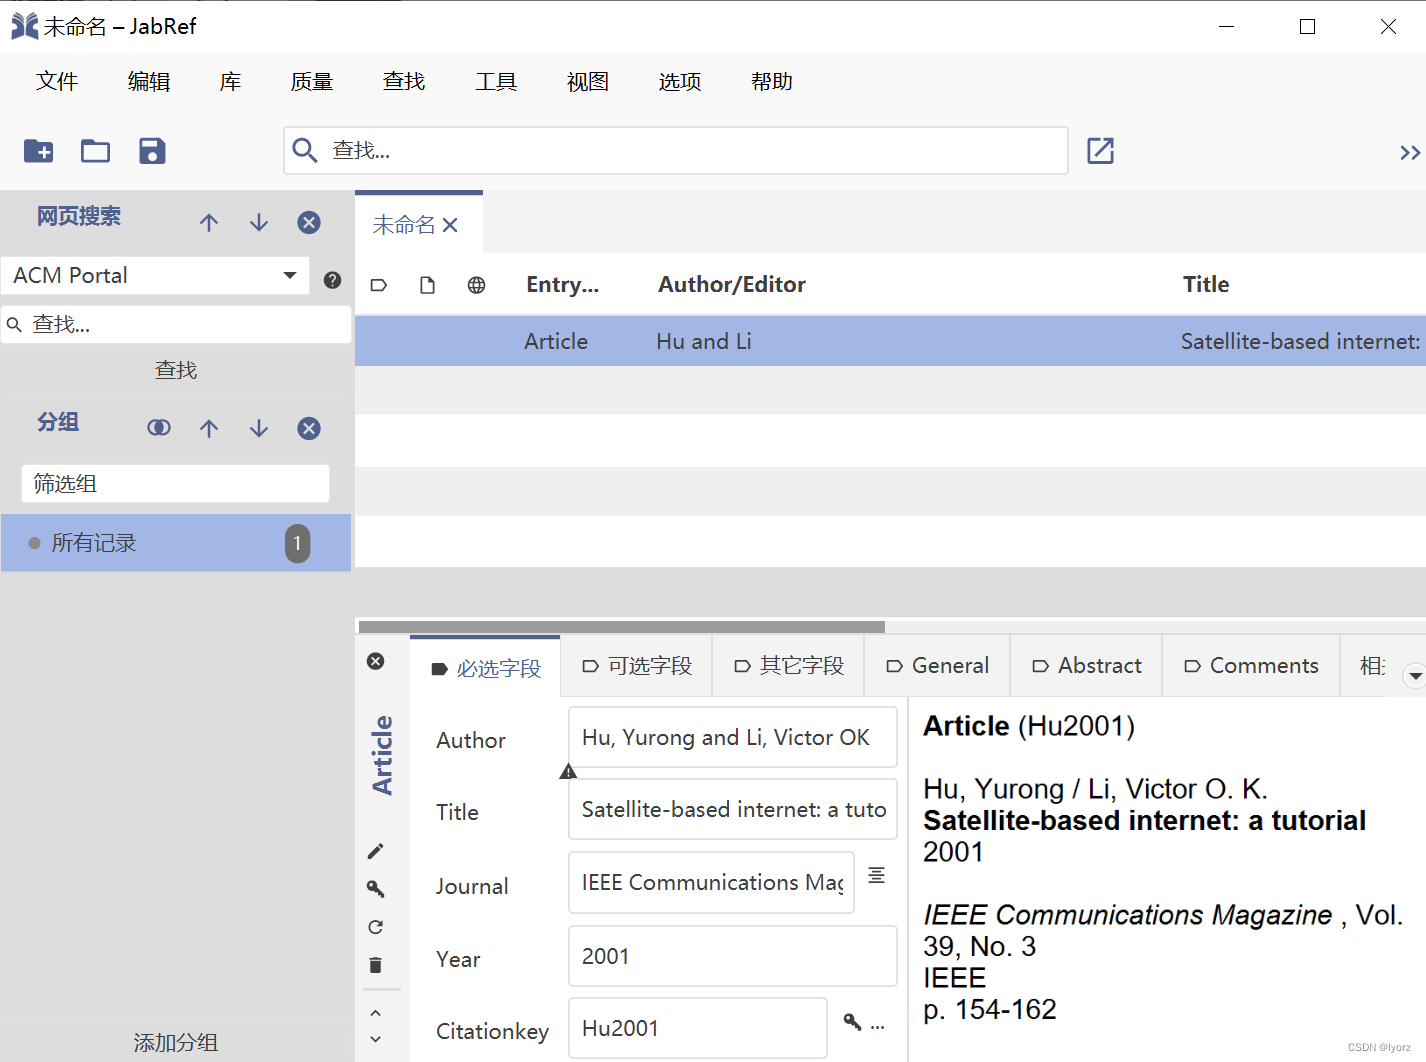The image size is (1426, 1062).
Task: Open 查找 search menu
Action: click(x=404, y=81)
